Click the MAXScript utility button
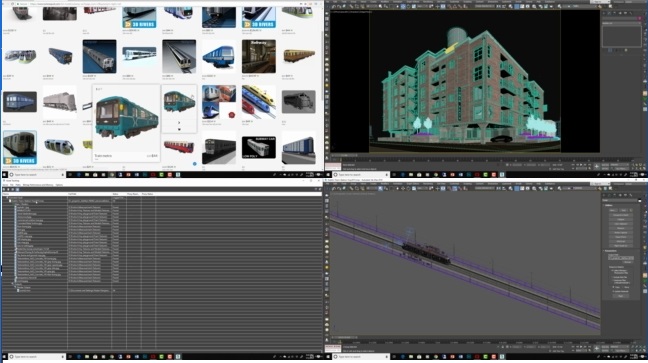 point(621,241)
